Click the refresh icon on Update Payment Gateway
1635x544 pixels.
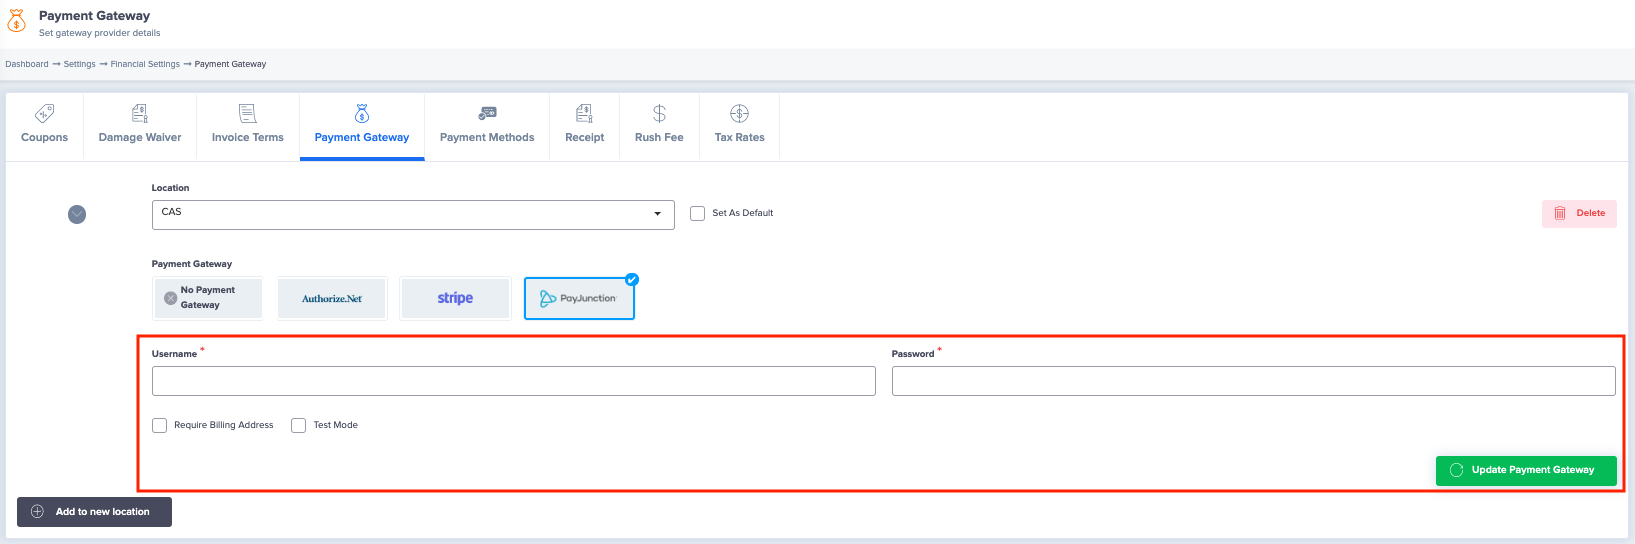[x=1456, y=470]
